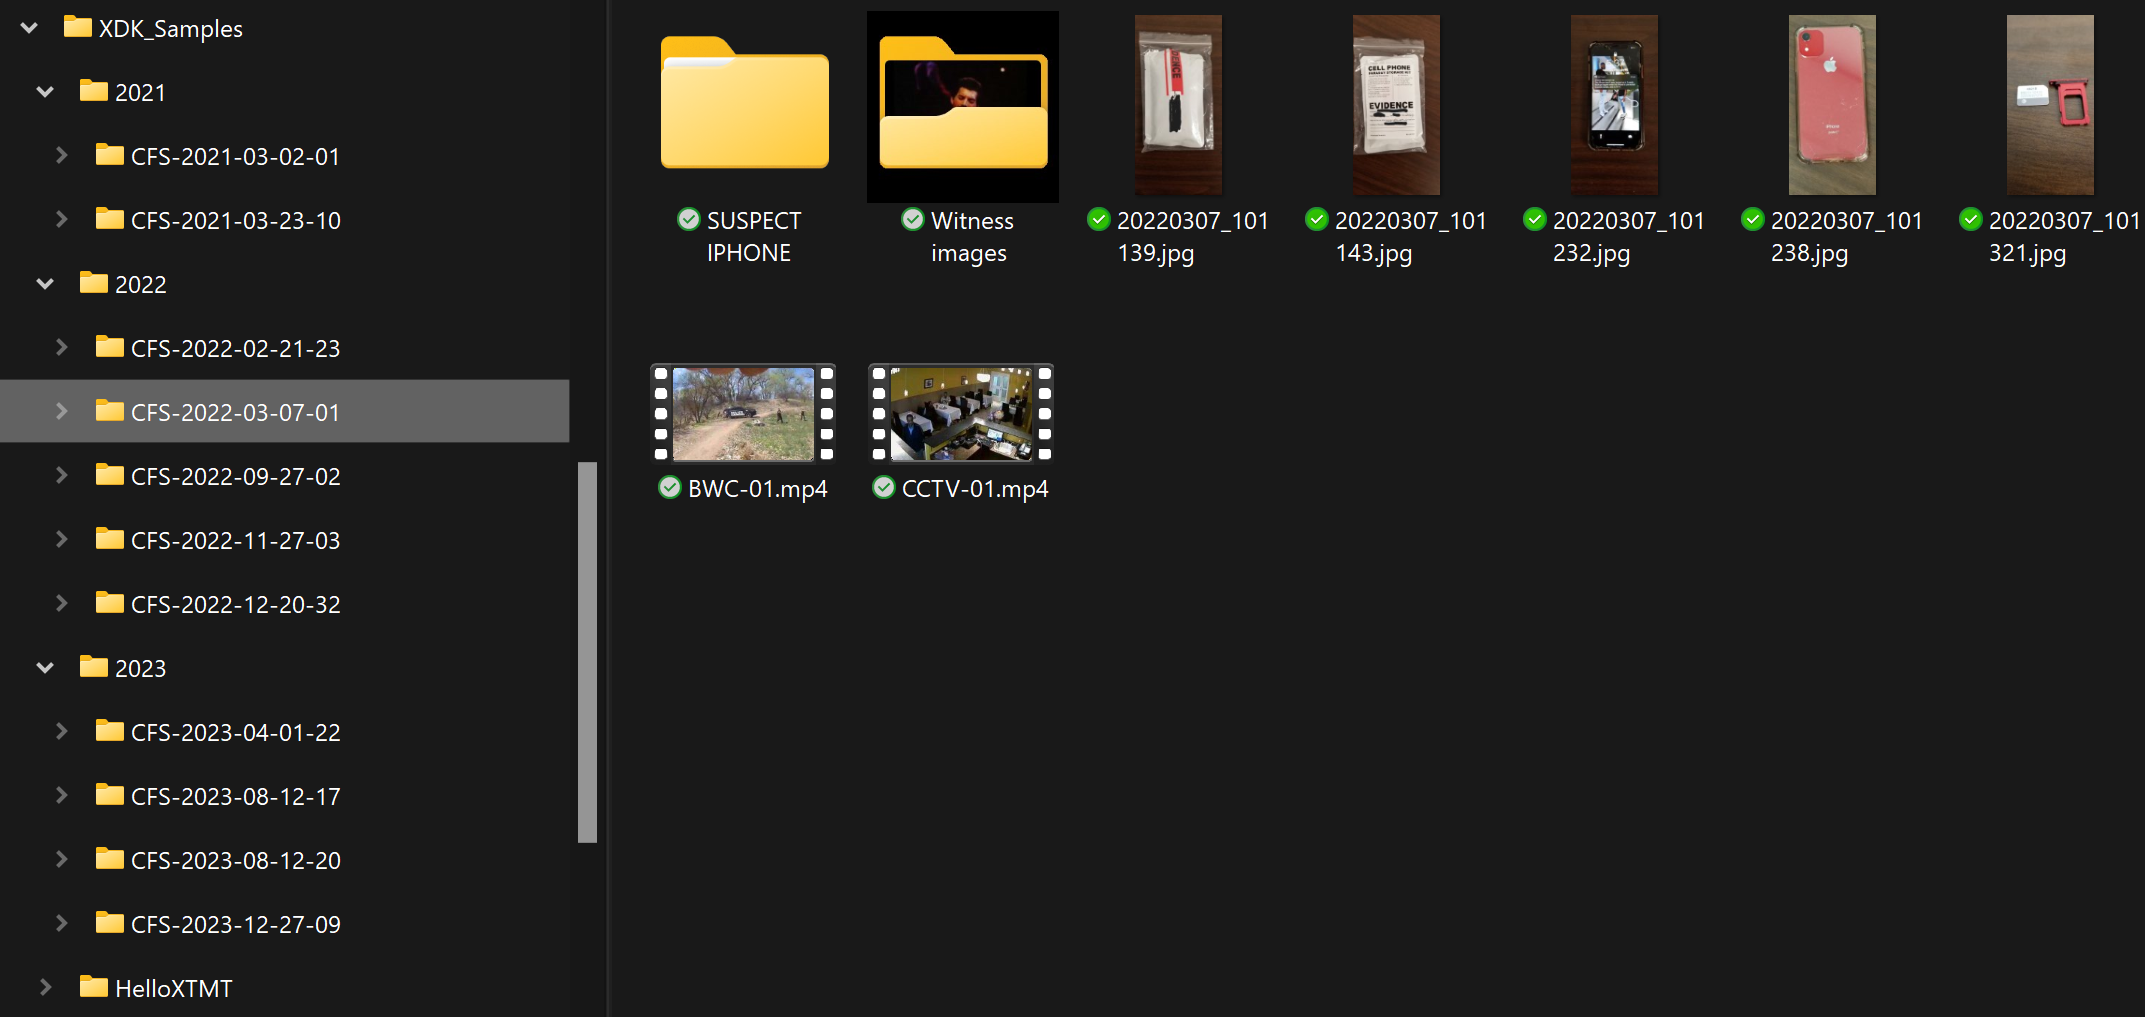2145x1017 pixels.
Task: Collapse the 2023 folder chevron
Action: coord(45,668)
